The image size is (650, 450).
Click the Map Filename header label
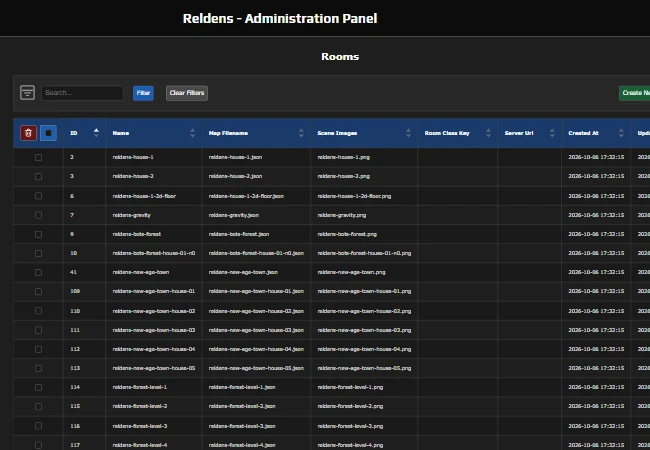pyautogui.click(x=228, y=133)
